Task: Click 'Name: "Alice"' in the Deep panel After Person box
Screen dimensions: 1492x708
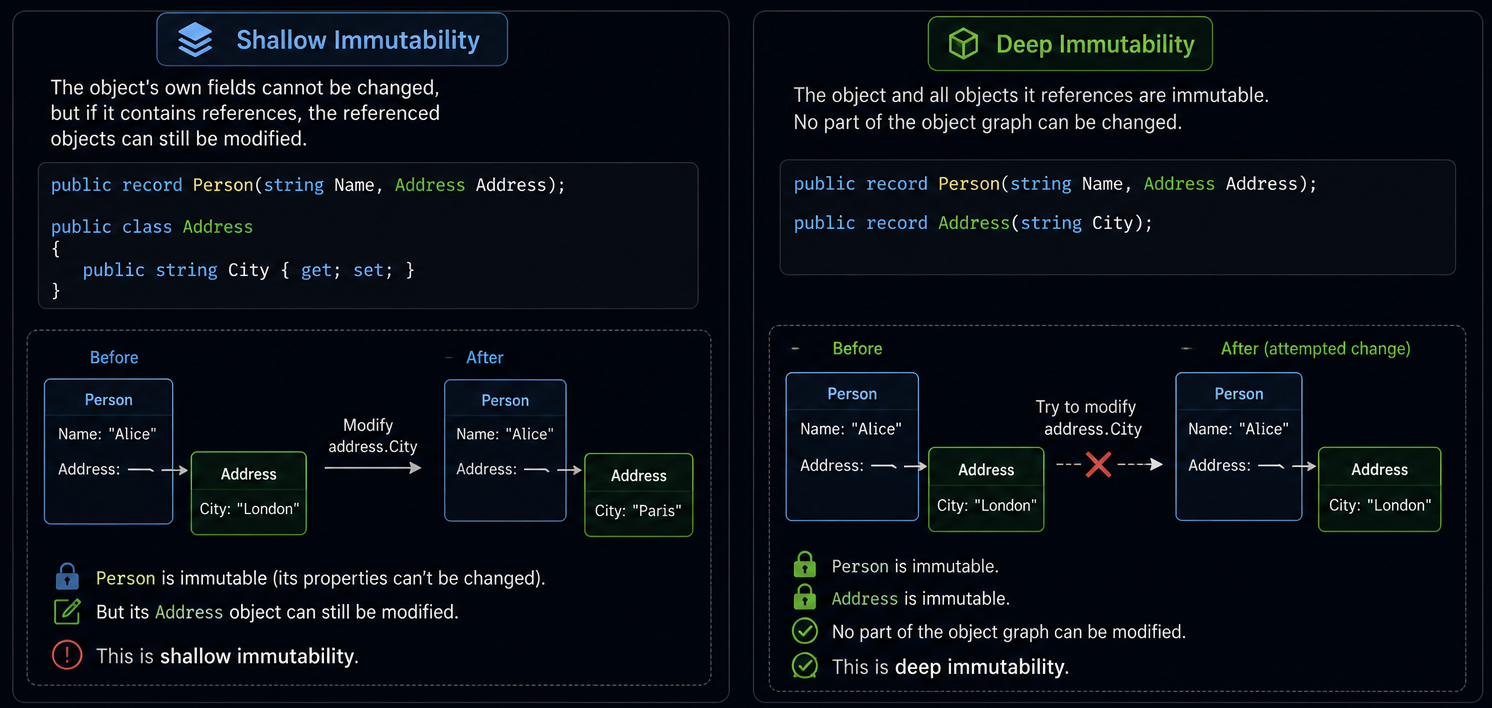Action: click(x=1238, y=428)
